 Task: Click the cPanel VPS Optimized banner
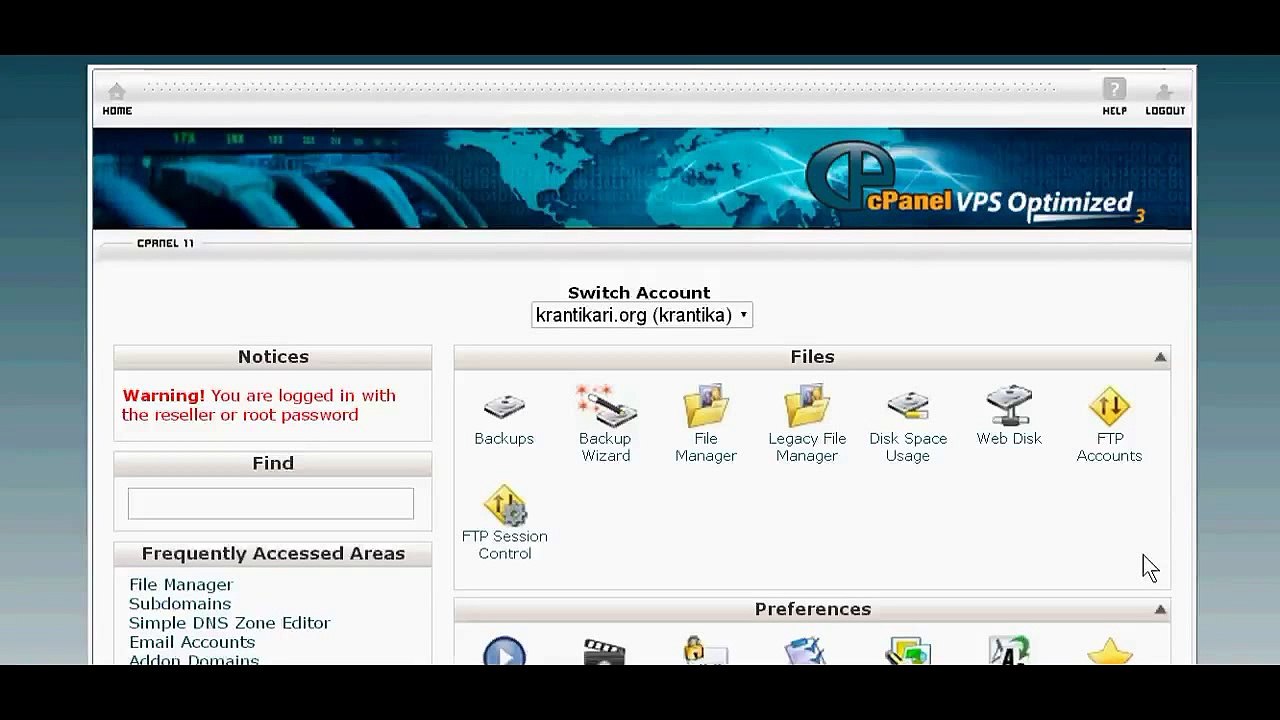tap(642, 179)
